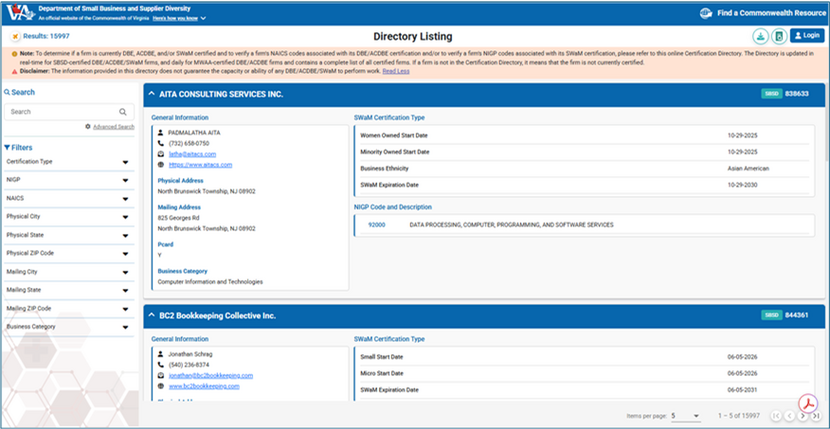The image size is (830, 429).
Task: Click the Virginia VA logo
Action: click(x=21, y=13)
